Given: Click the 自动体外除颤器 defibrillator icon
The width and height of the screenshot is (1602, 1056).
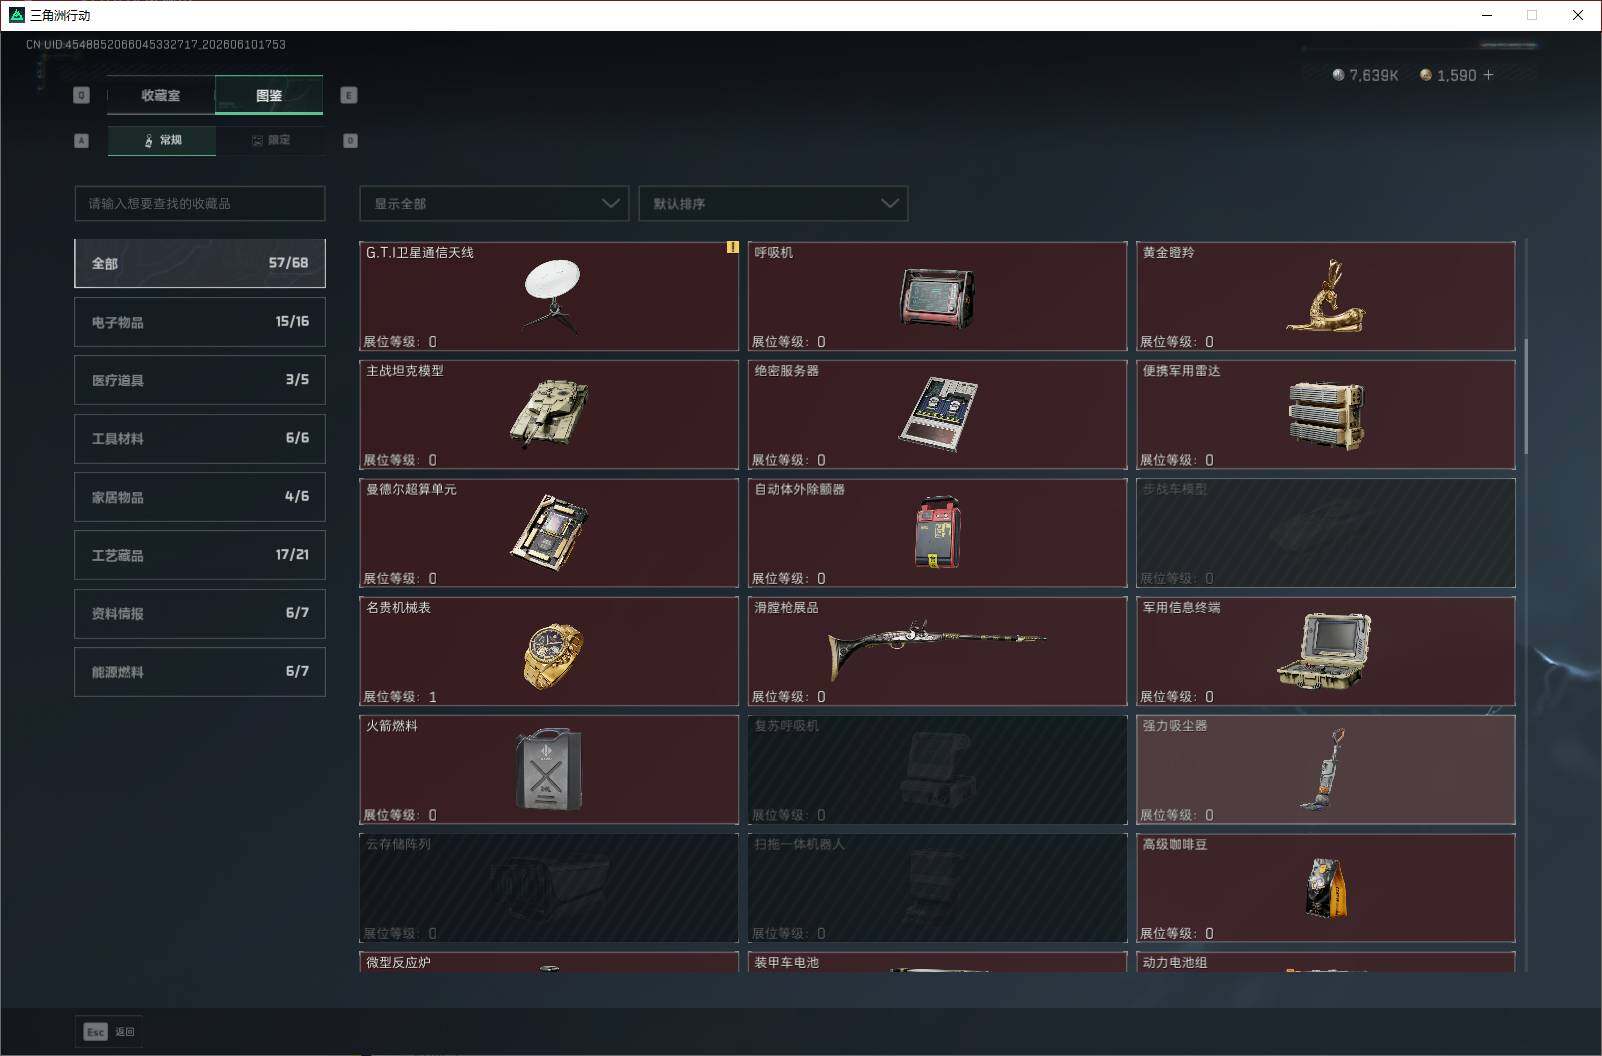Looking at the screenshot, I should [937, 532].
